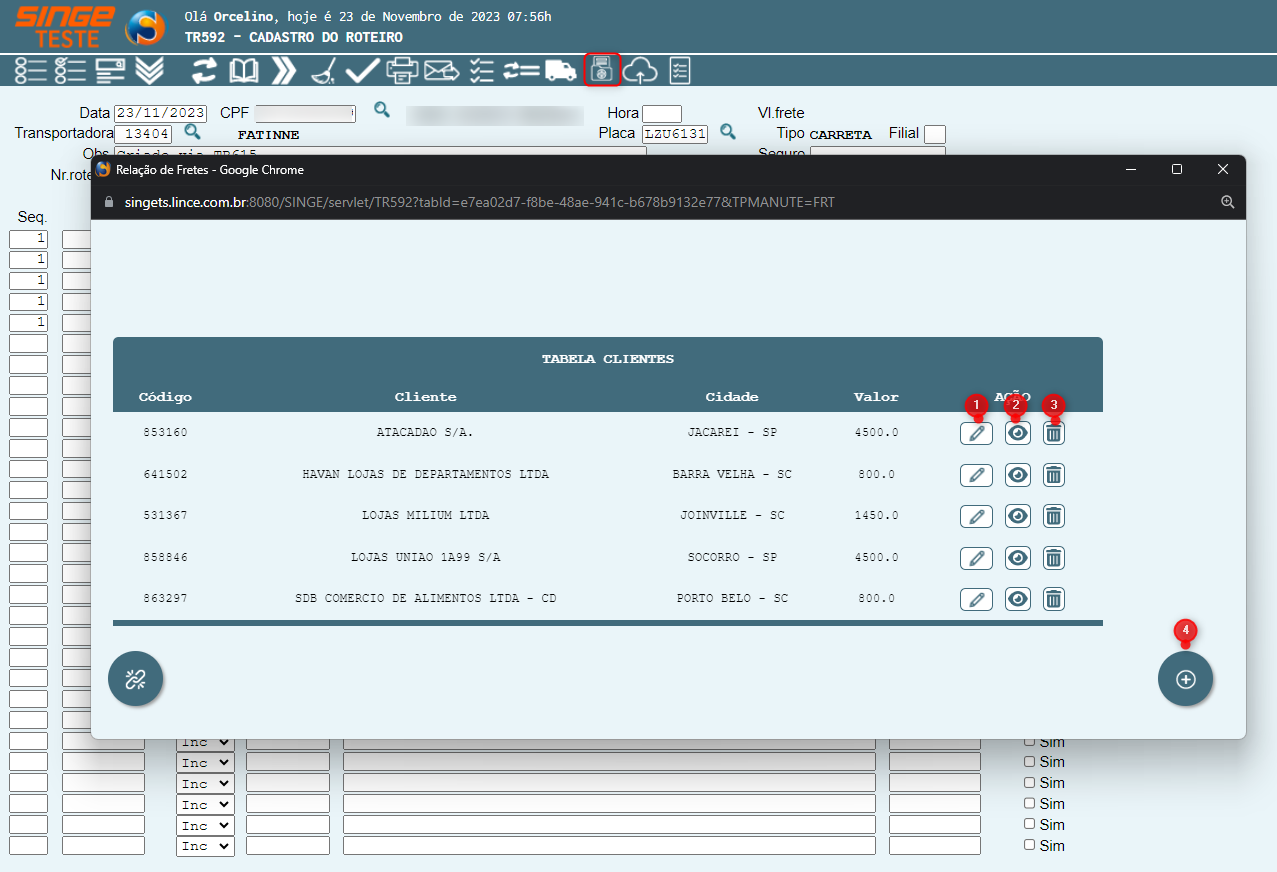This screenshot has width=1277, height=872.
Task: Delete the LOJAS UNIAO 1A99 S/A row
Action: pos(1053,558)
